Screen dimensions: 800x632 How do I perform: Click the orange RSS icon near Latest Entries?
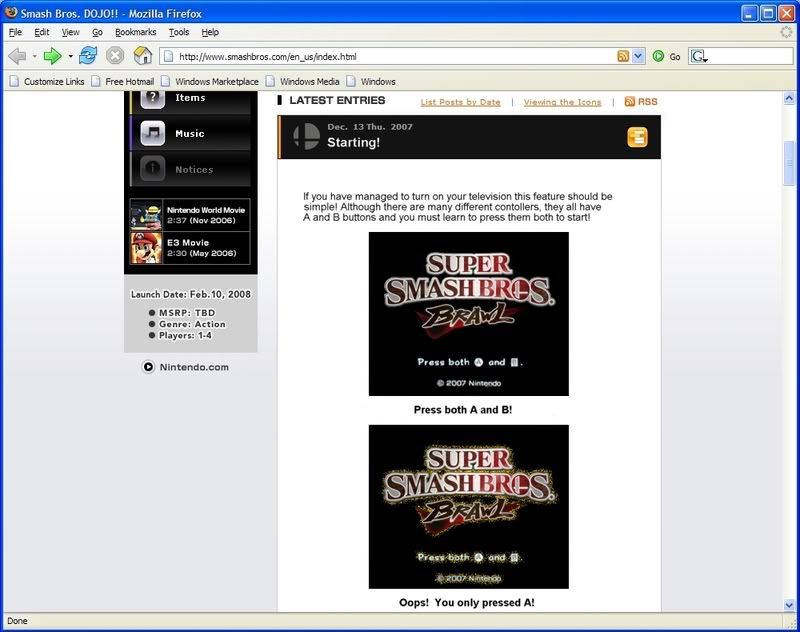pos(630,101)
